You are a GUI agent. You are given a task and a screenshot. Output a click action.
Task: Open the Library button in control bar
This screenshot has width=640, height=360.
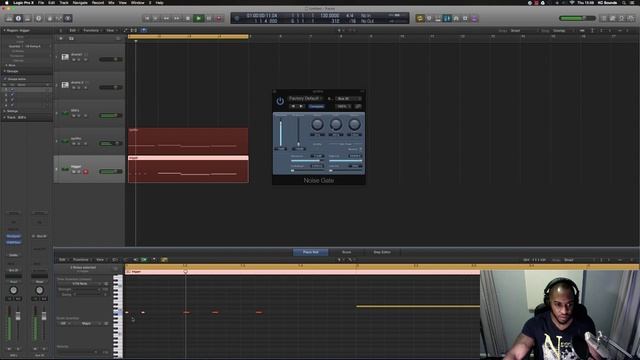(x=9, y=18)
